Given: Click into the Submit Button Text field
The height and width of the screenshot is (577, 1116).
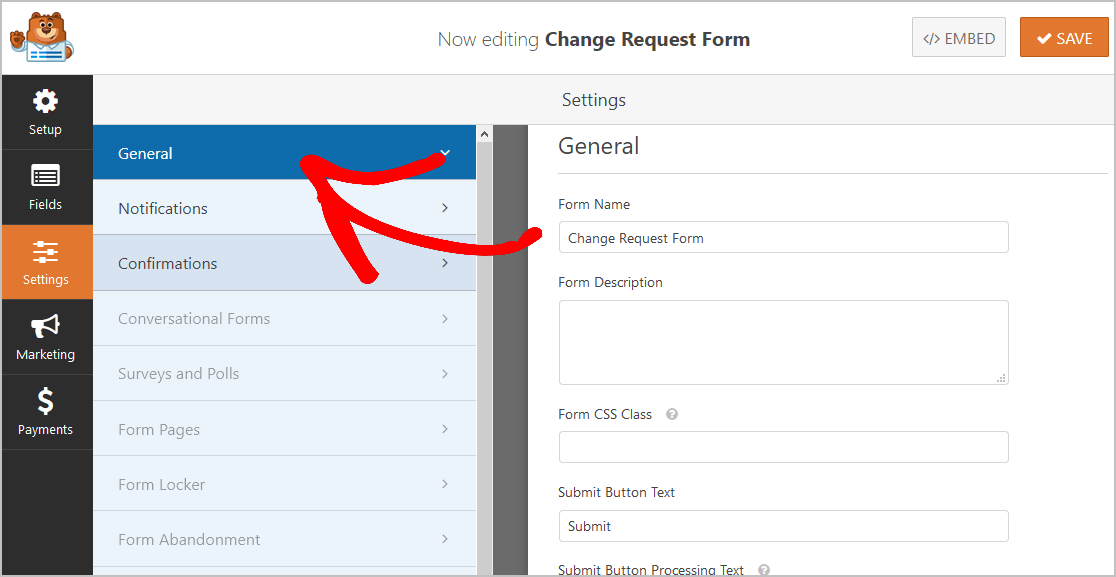Looking at the screenshot, I should pyautogui.click(x=784, y=526).
